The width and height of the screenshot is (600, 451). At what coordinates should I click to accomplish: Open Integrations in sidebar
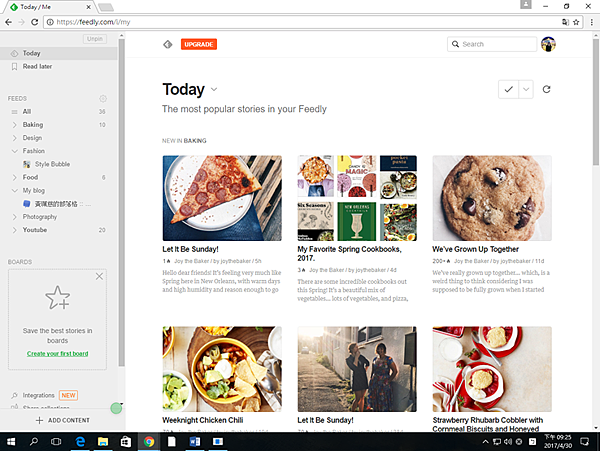tap(38, 395)
